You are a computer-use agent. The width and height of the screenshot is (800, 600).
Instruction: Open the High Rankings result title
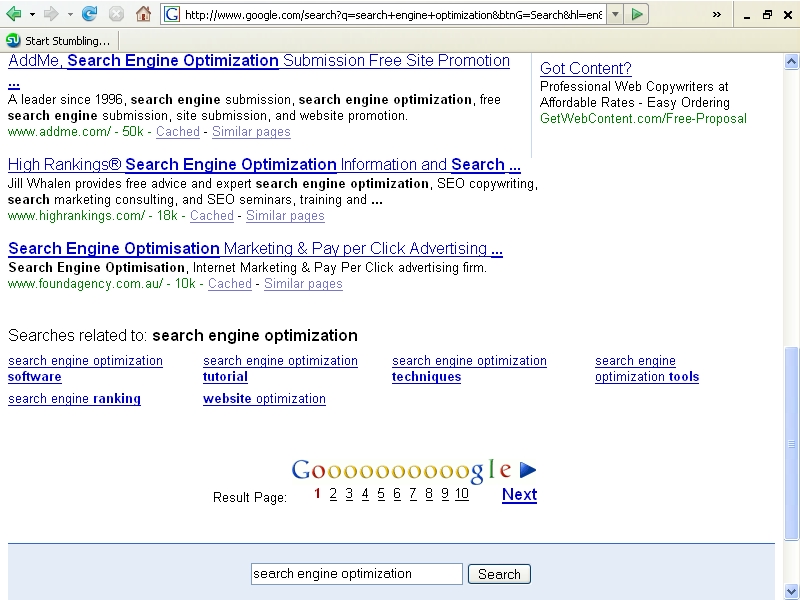[x=264, y=164]
